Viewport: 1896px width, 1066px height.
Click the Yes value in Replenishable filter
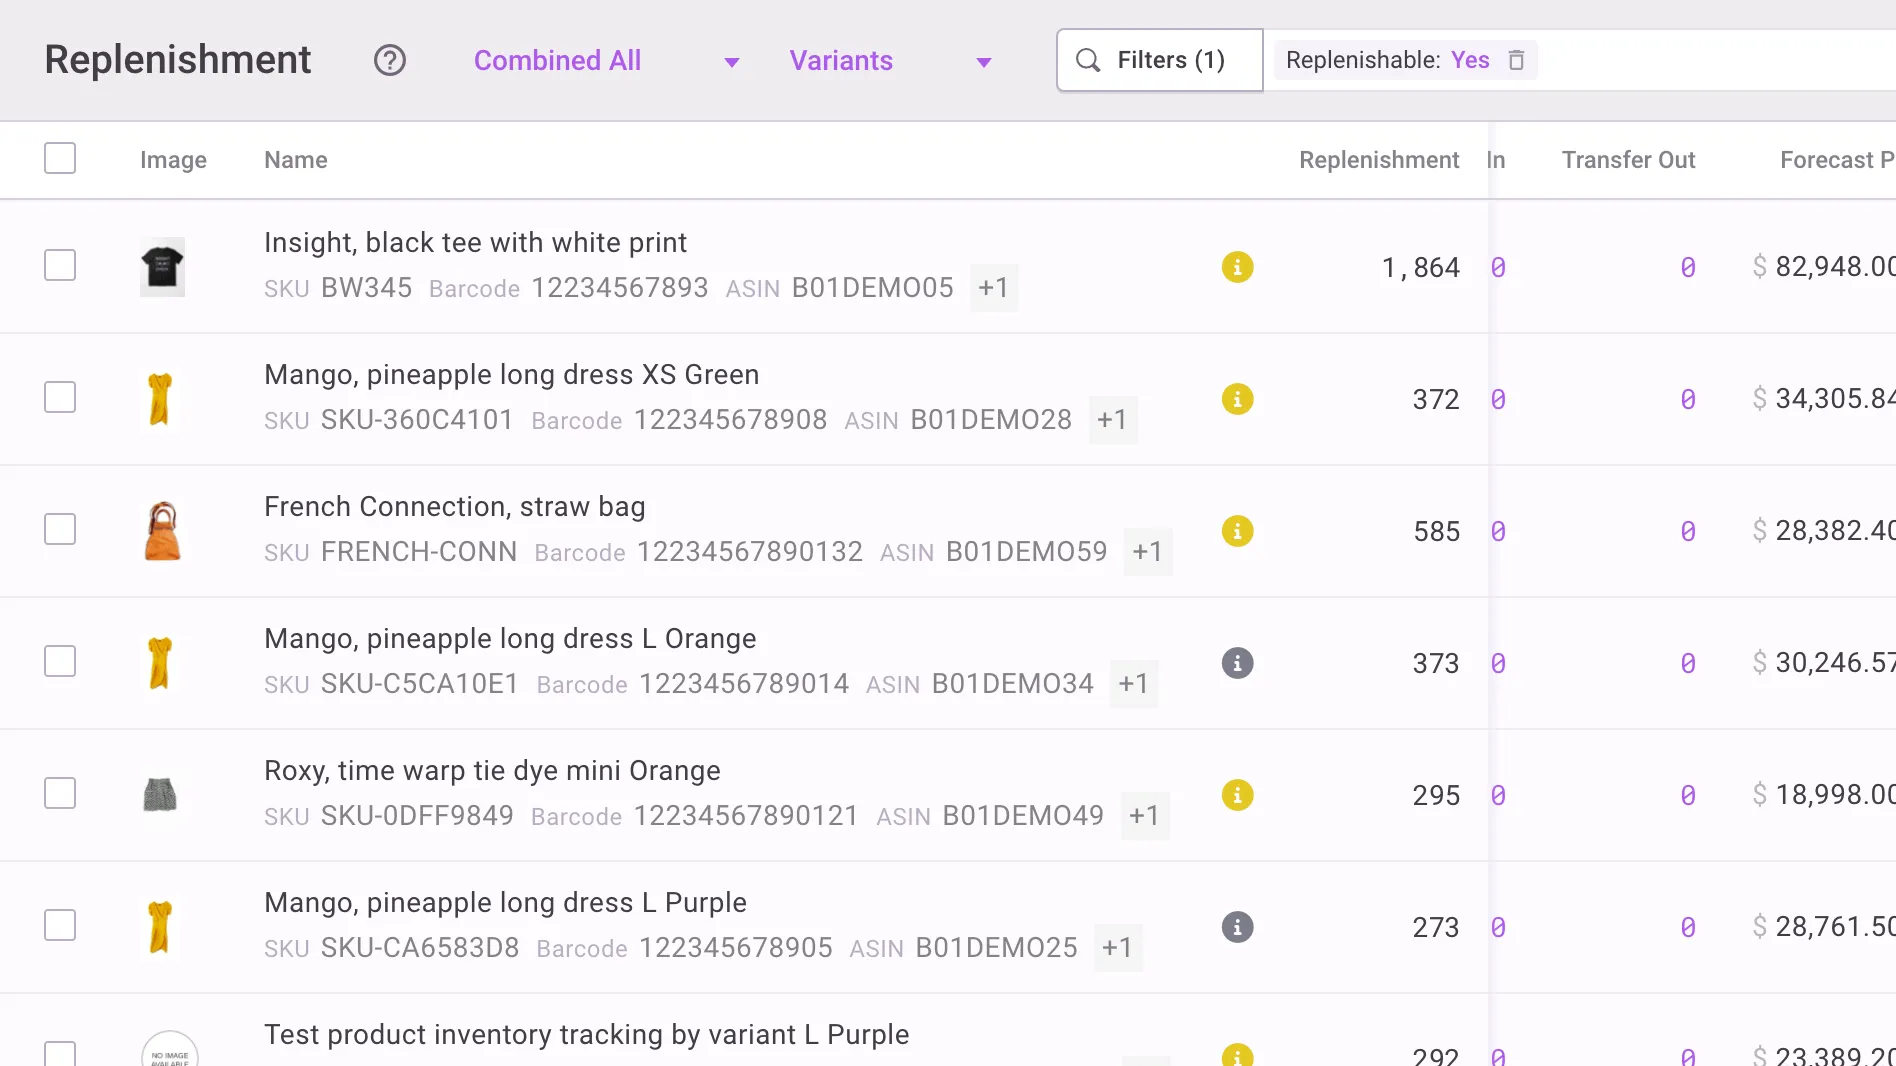[x=1469, y=60]
